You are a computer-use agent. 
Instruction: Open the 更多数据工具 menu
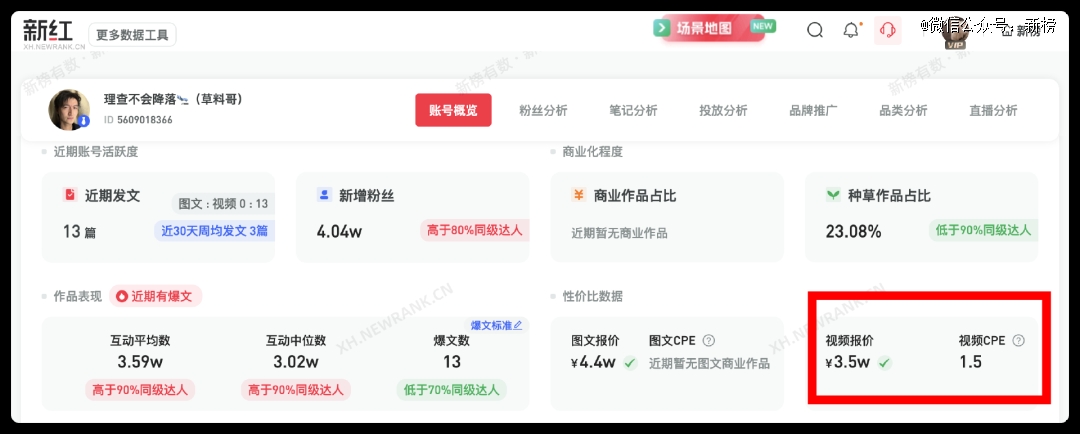point(133,35)
